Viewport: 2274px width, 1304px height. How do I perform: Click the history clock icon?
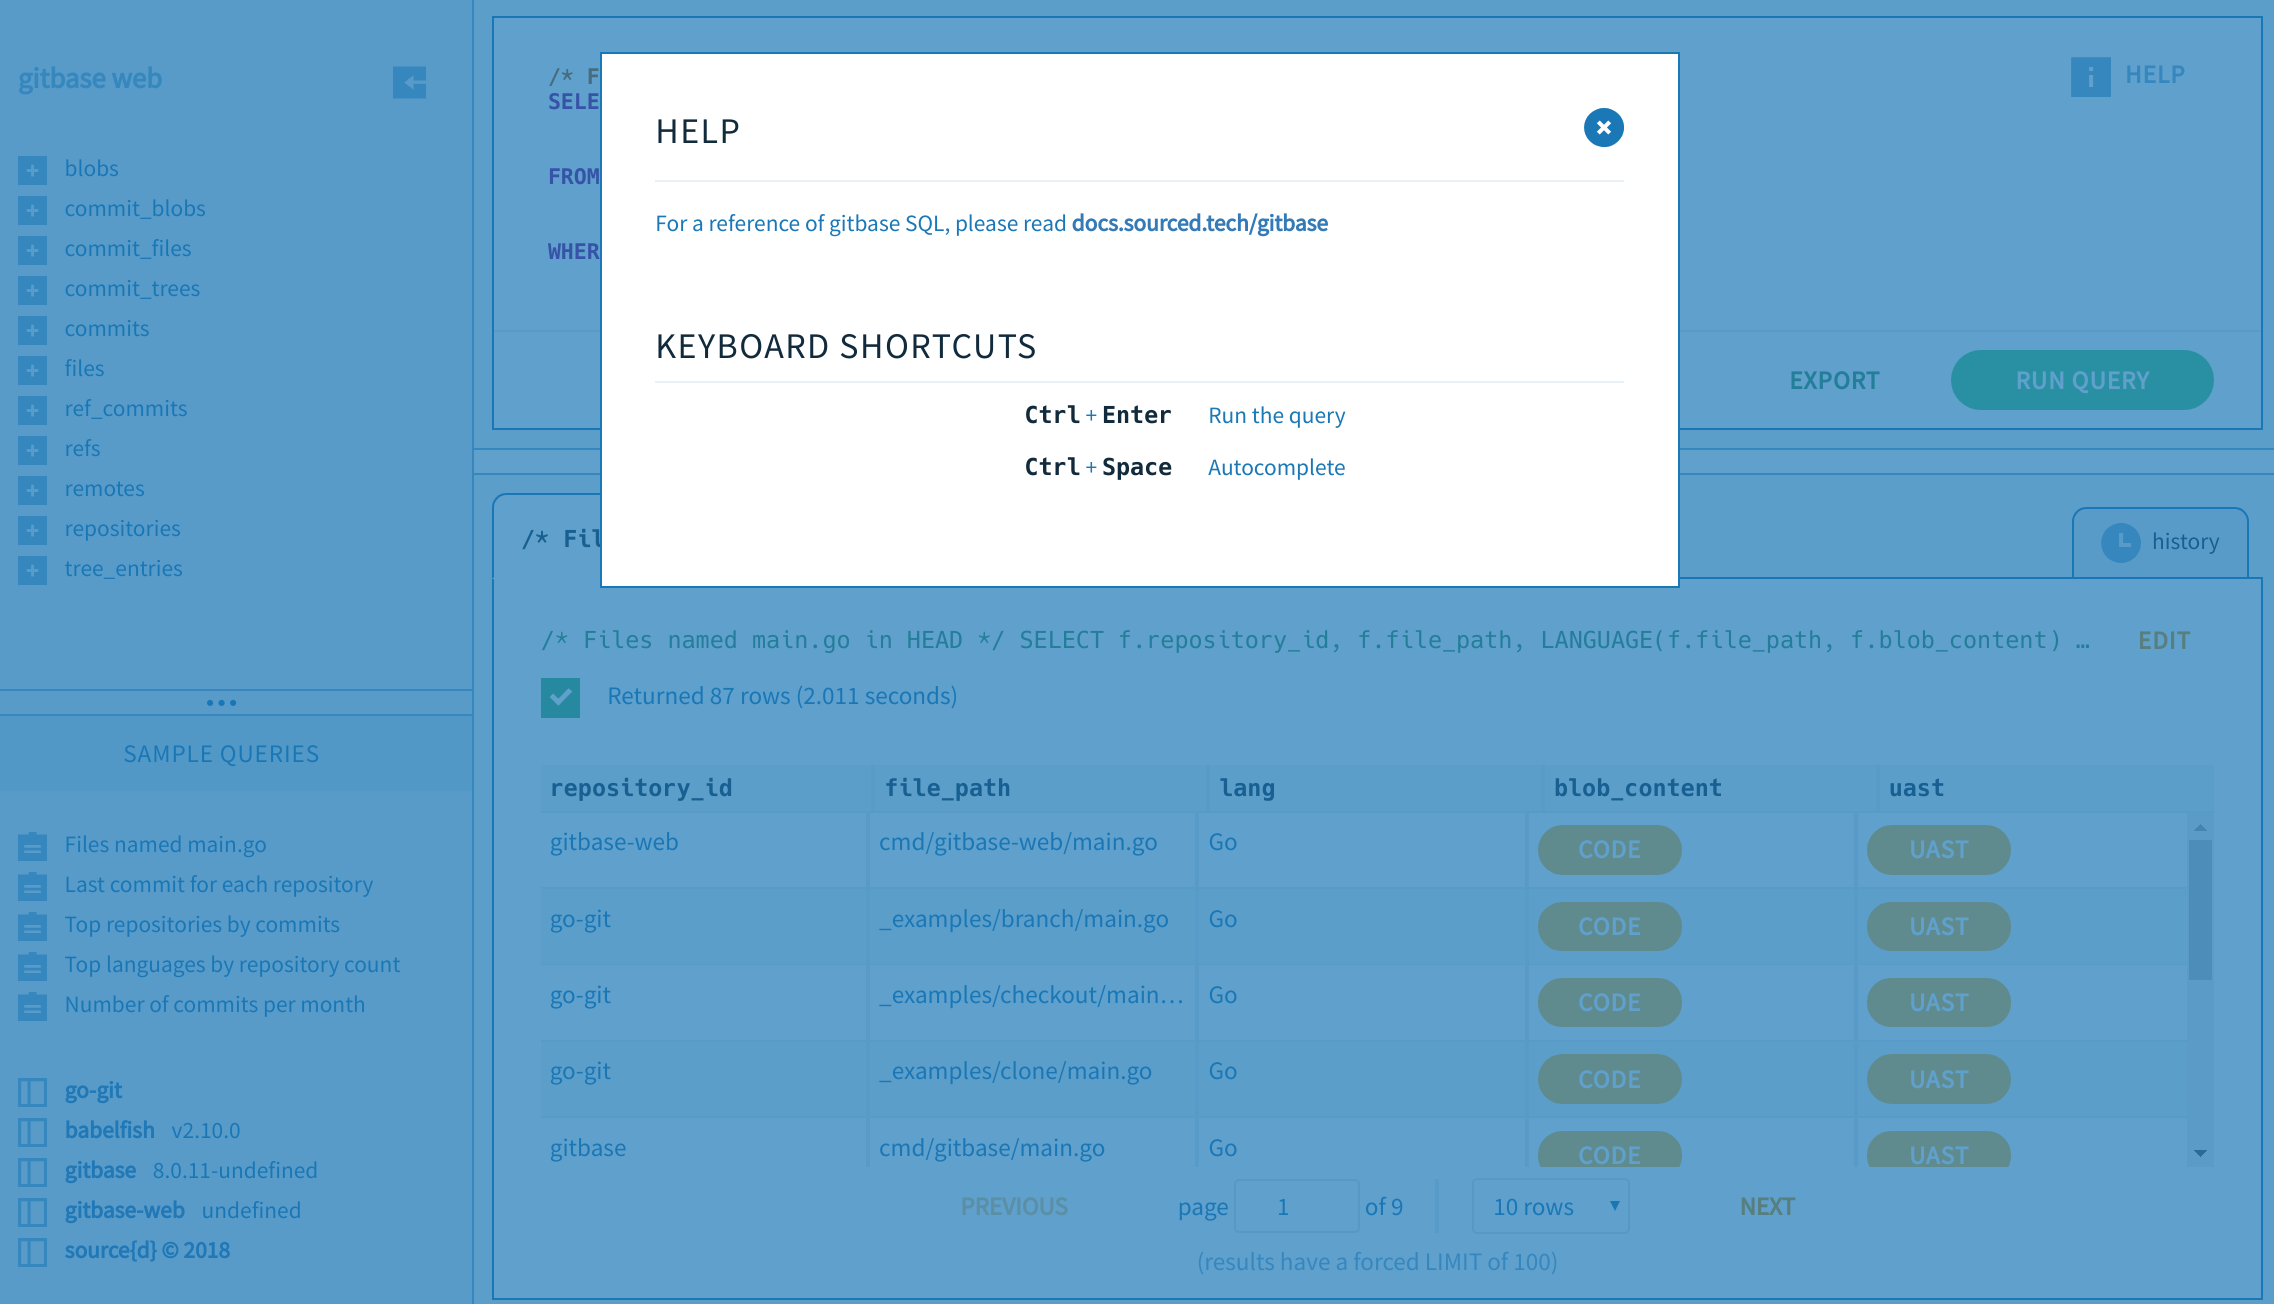pos(2120,542)
